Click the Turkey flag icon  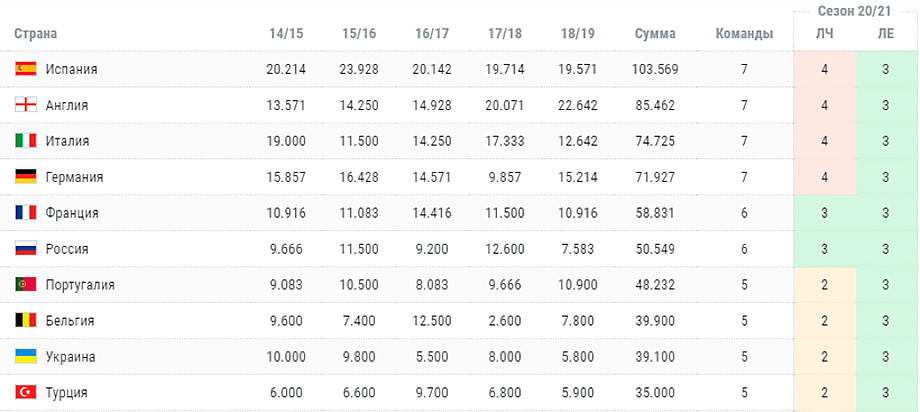pyautogui.click(x=26, y=392)
